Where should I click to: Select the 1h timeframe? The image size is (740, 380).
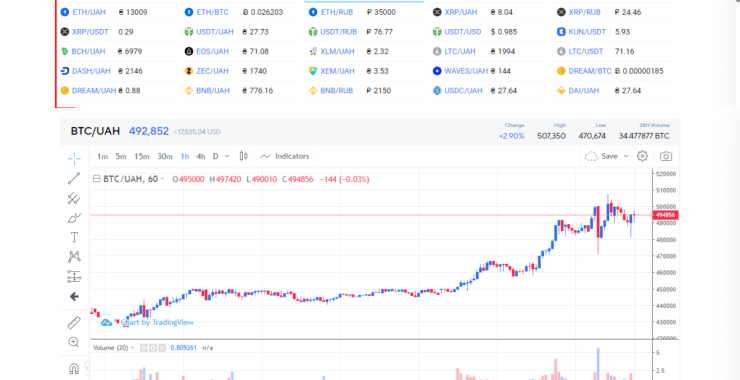[185, 156]
